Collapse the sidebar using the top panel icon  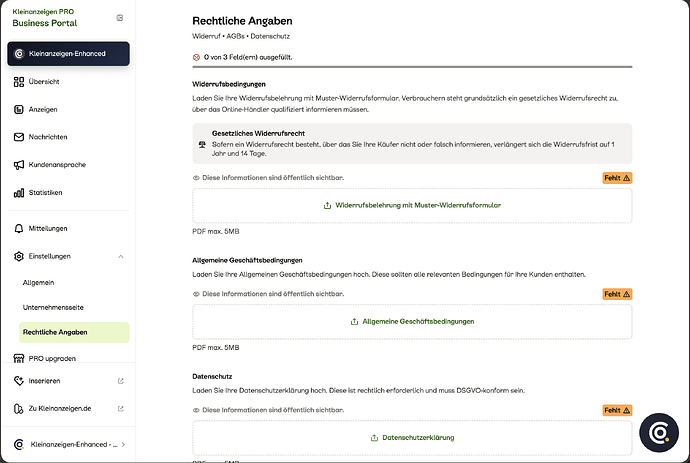tap(120, 18)
